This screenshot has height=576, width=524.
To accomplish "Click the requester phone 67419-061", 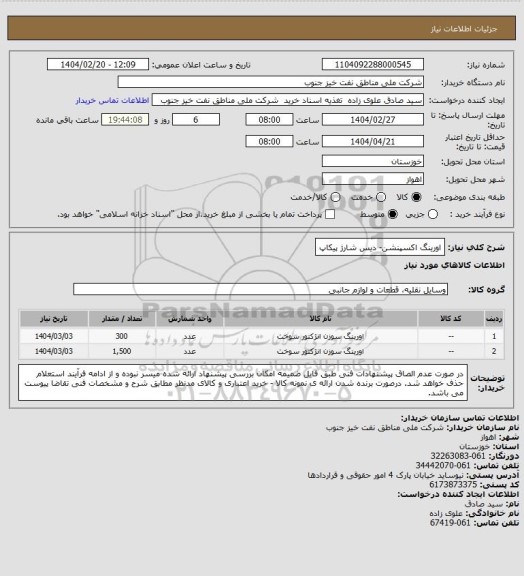I will (x=450, y=523).
